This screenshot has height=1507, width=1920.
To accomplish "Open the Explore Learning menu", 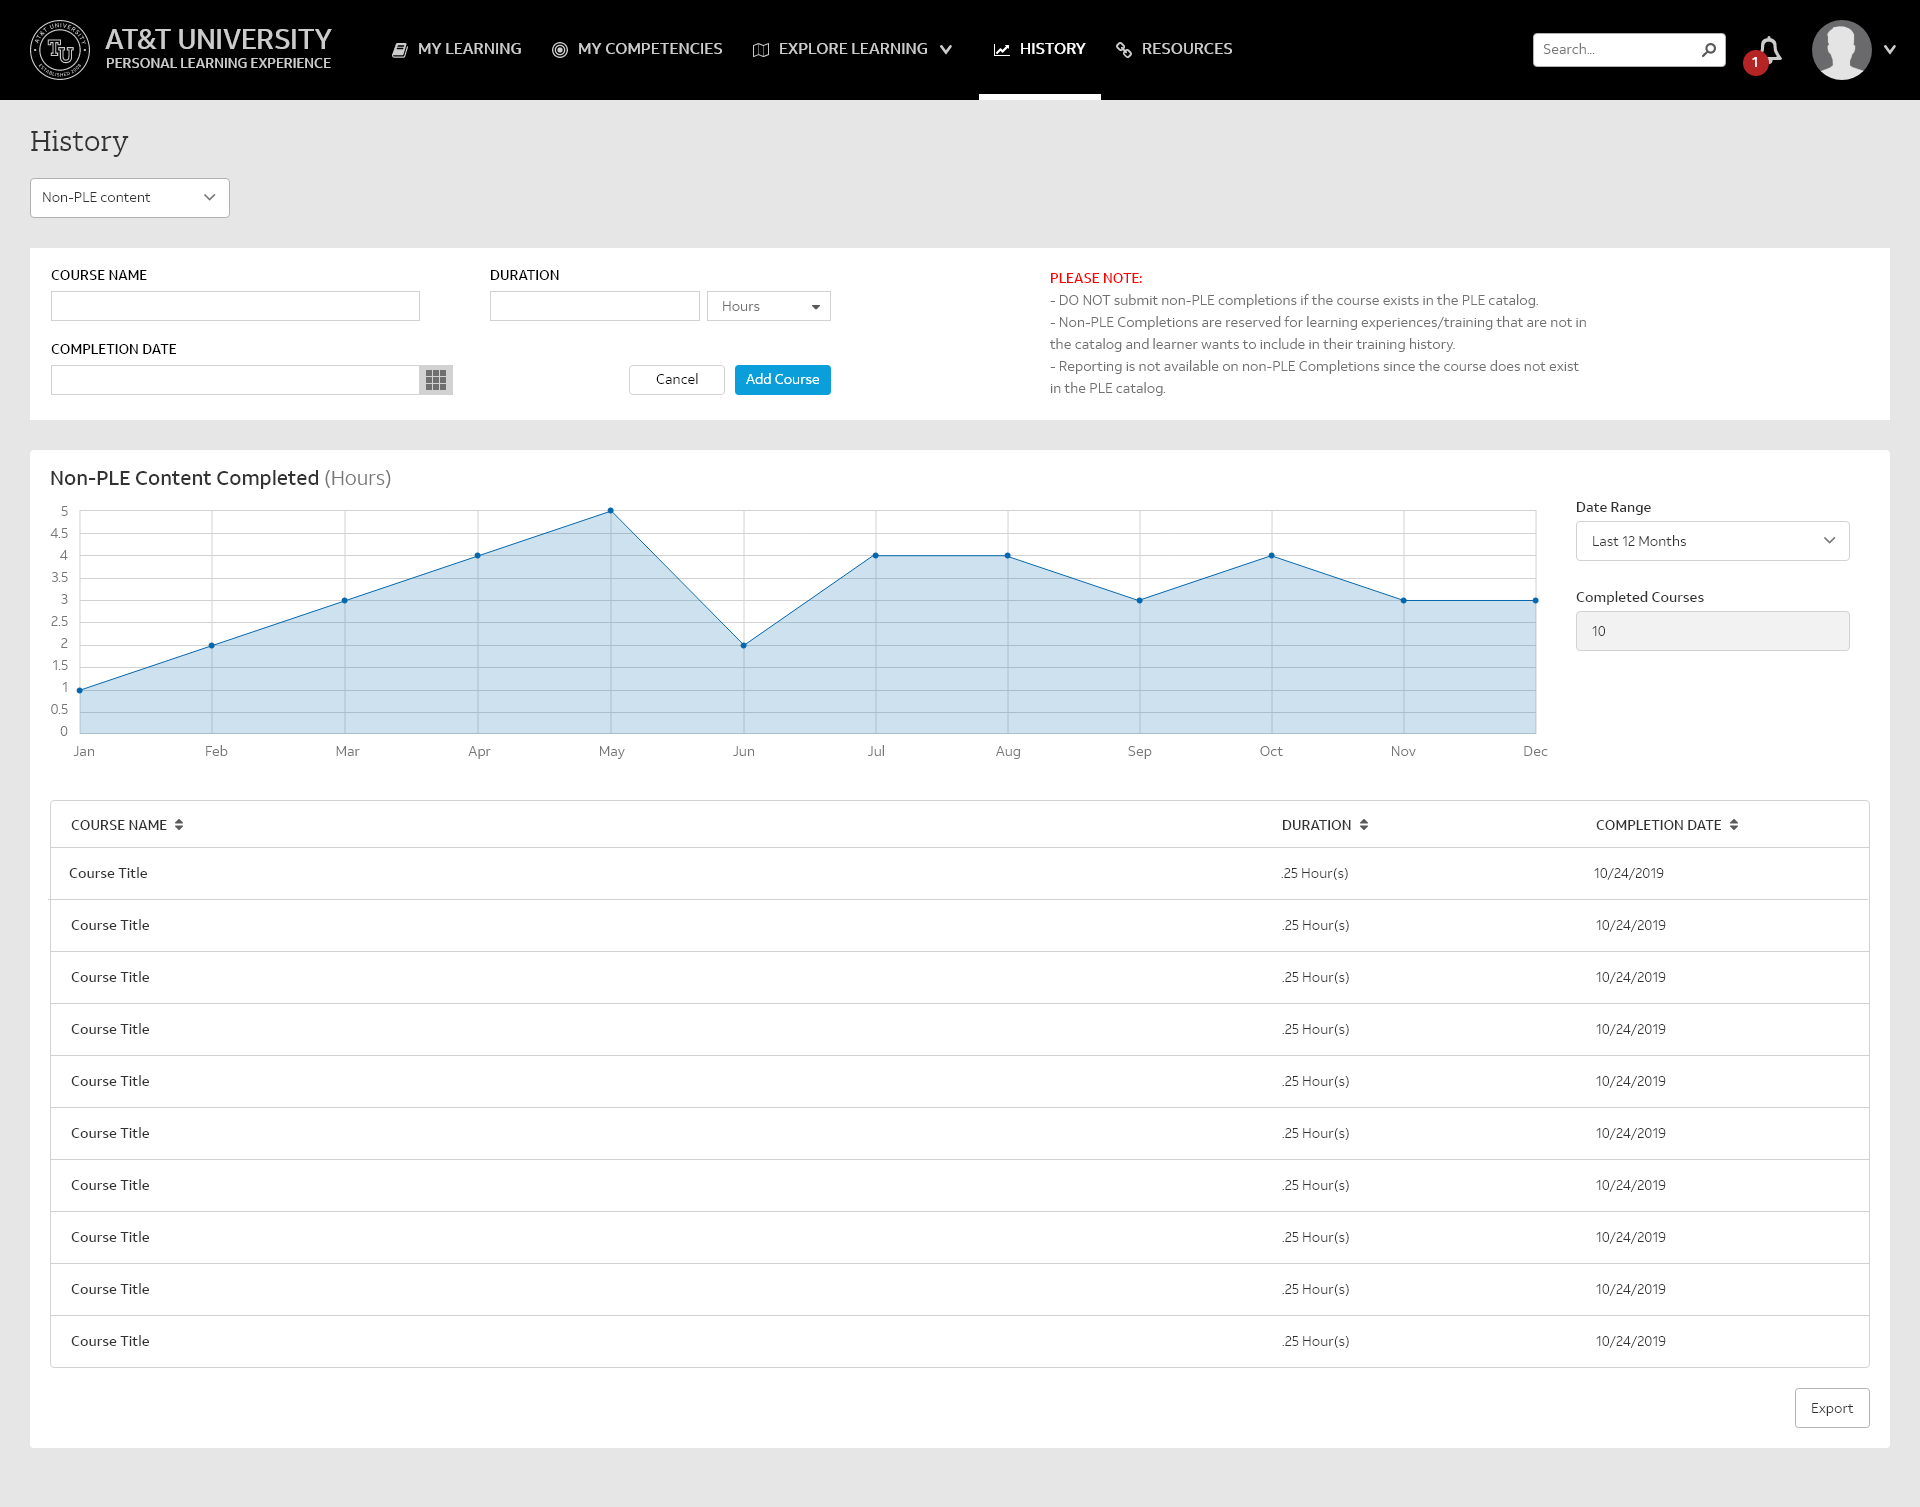I will tap(852, 49).
